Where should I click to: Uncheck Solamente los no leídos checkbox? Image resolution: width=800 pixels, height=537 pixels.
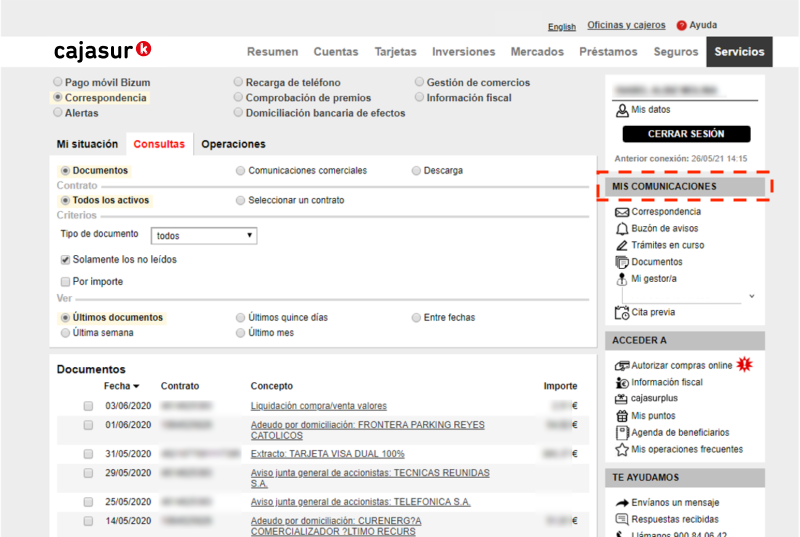click(66, 260)
